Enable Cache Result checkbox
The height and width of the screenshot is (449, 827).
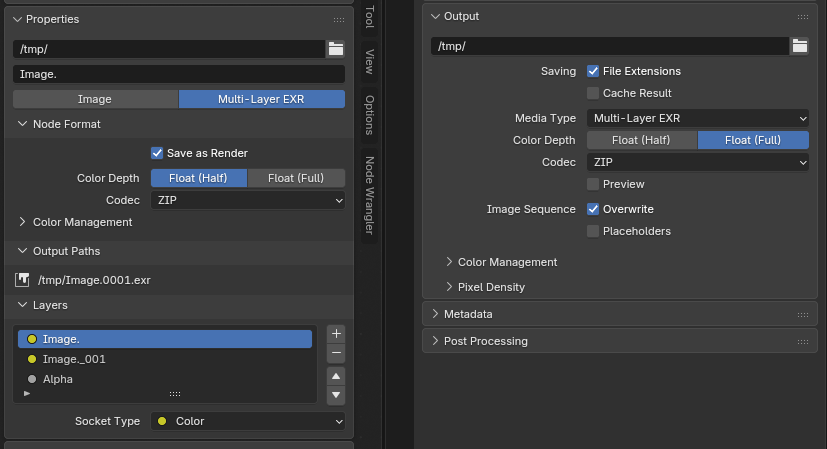coord(593,93)
